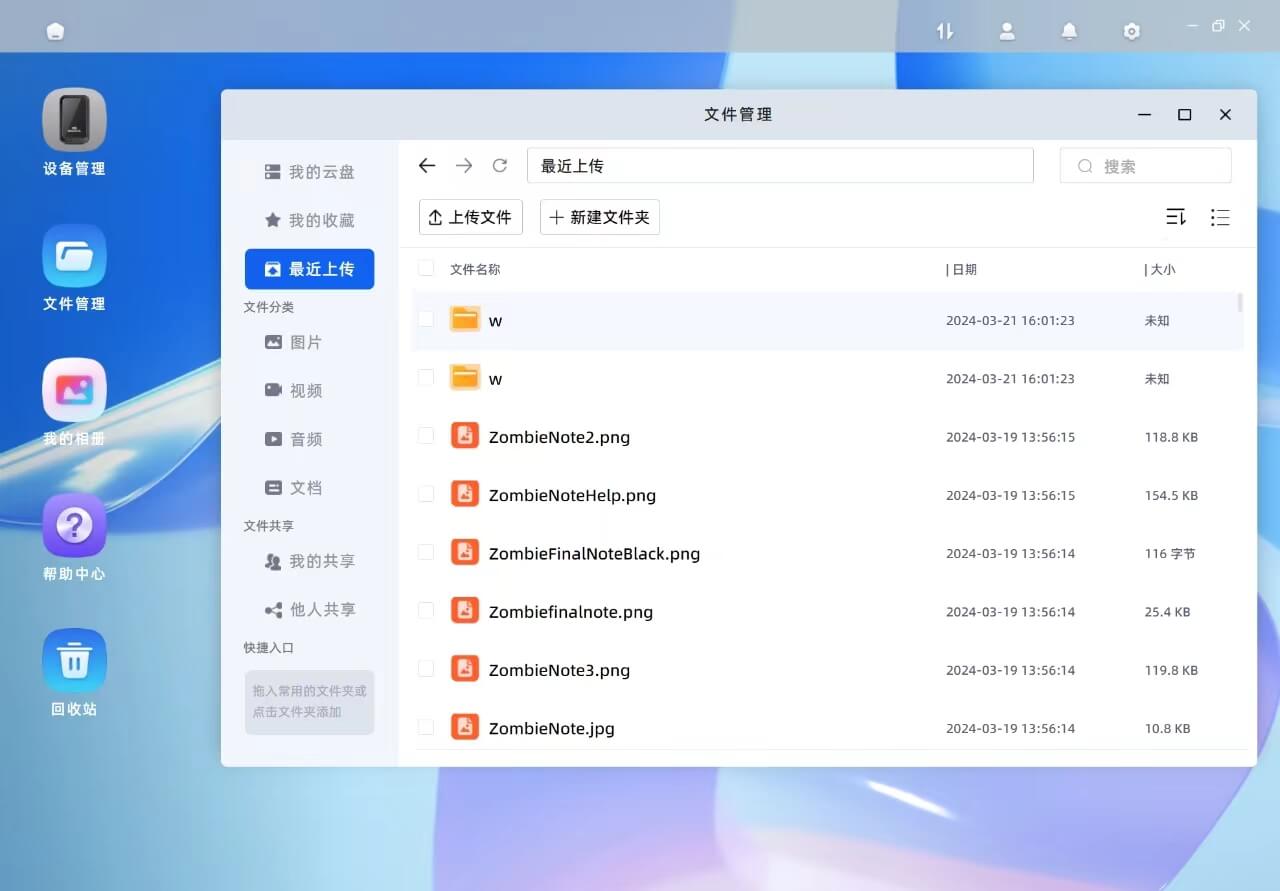Select 我的云盘 in the sidebar
Screen dimensions: 1280x891
point(309,172)
